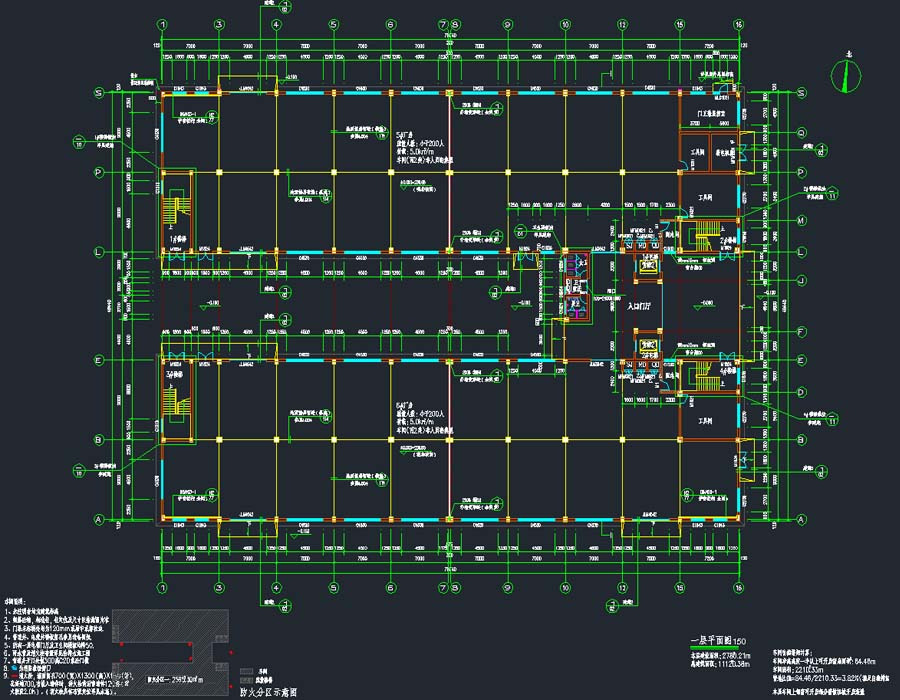The image size is (900, 700).
Task: Choose the right-side axis bubble J
Action: tap(801, 281)
